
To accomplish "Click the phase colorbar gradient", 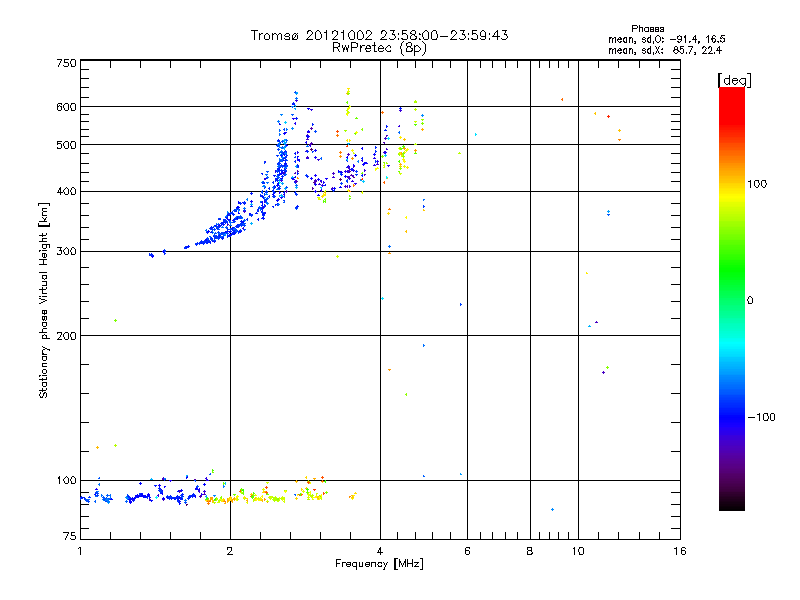I will 732,298.
